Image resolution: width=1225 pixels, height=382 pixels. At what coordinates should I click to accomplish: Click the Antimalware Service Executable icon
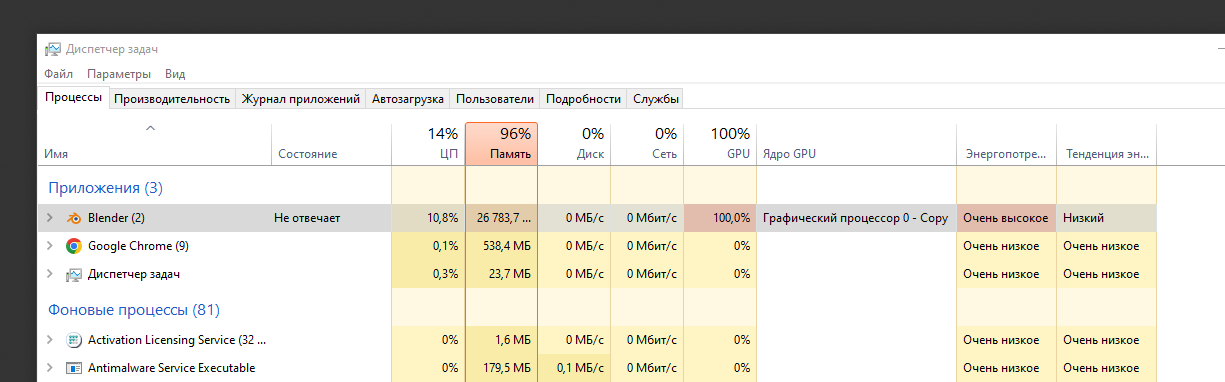[74, 368]
